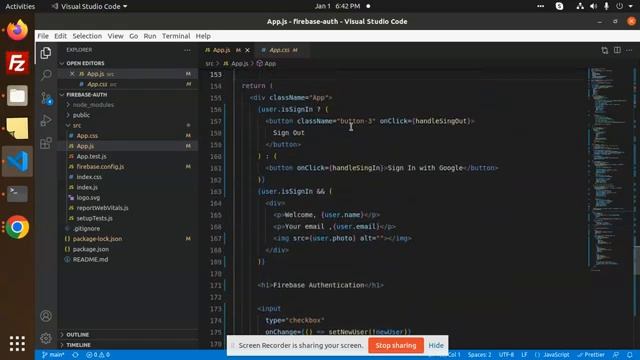This screenshot has width=640, height=360.
Task: Click Stop sharing button
Action: (396, 345)
